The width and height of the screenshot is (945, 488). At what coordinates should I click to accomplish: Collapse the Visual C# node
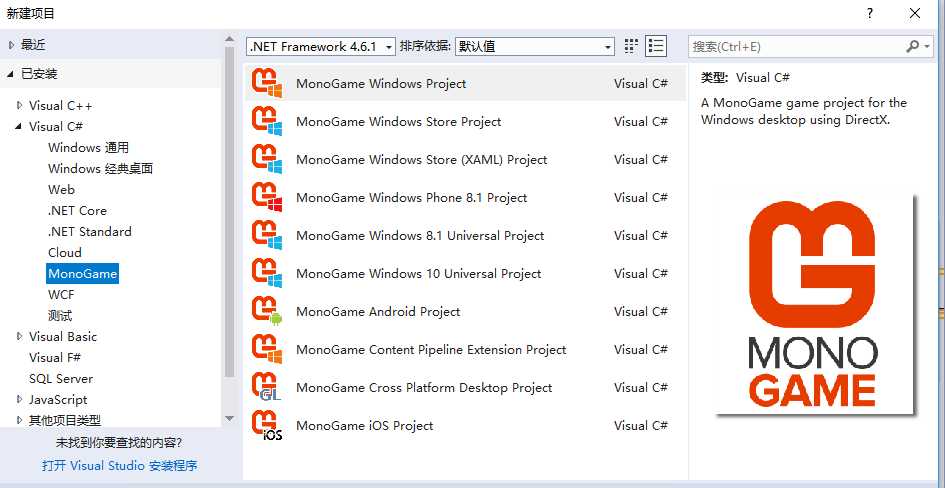pyautogui.click(x=19, y=127)
